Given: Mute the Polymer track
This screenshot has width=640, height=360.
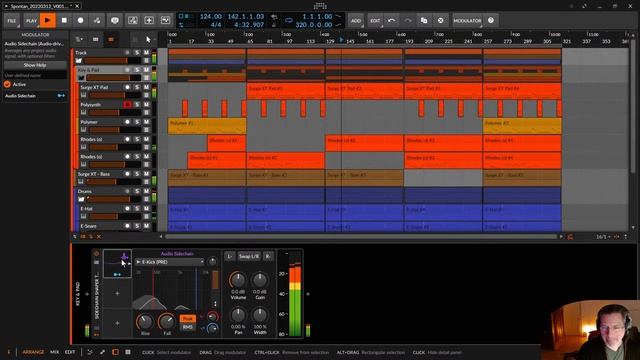Looking at the screenshot, I should click(x=146, y=122).
